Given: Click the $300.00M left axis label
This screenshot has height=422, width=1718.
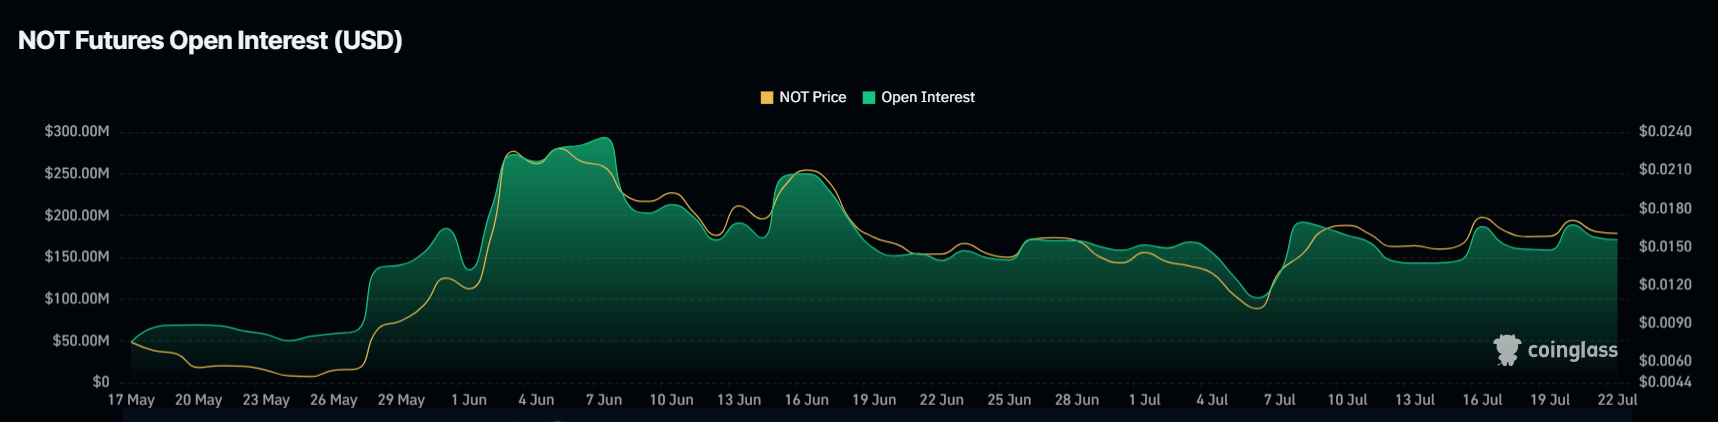Looking at the screenshot, I should point(77,131).
